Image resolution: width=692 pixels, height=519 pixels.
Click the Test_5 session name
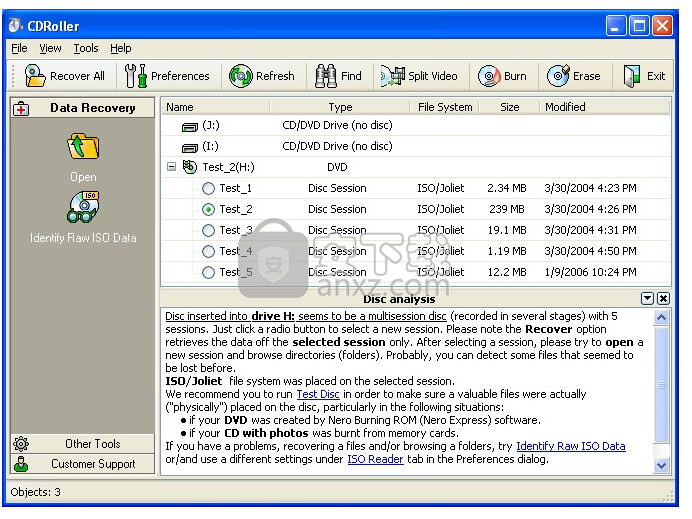[x=236, y=272]
